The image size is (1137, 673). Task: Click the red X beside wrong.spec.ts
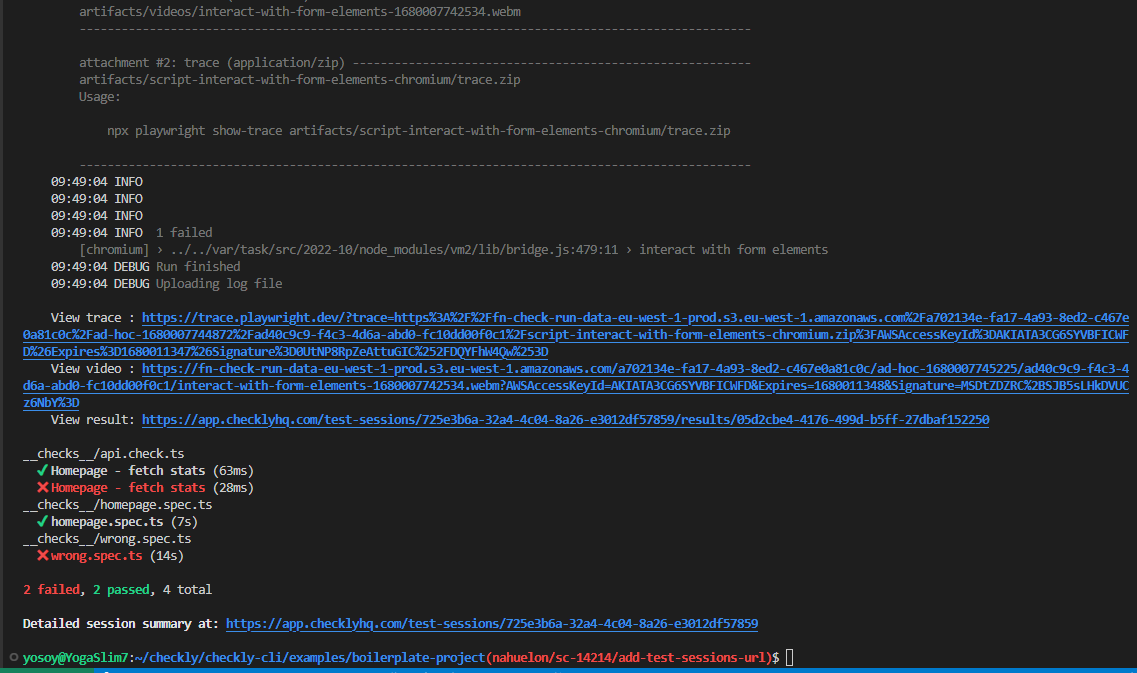point(43,556)
